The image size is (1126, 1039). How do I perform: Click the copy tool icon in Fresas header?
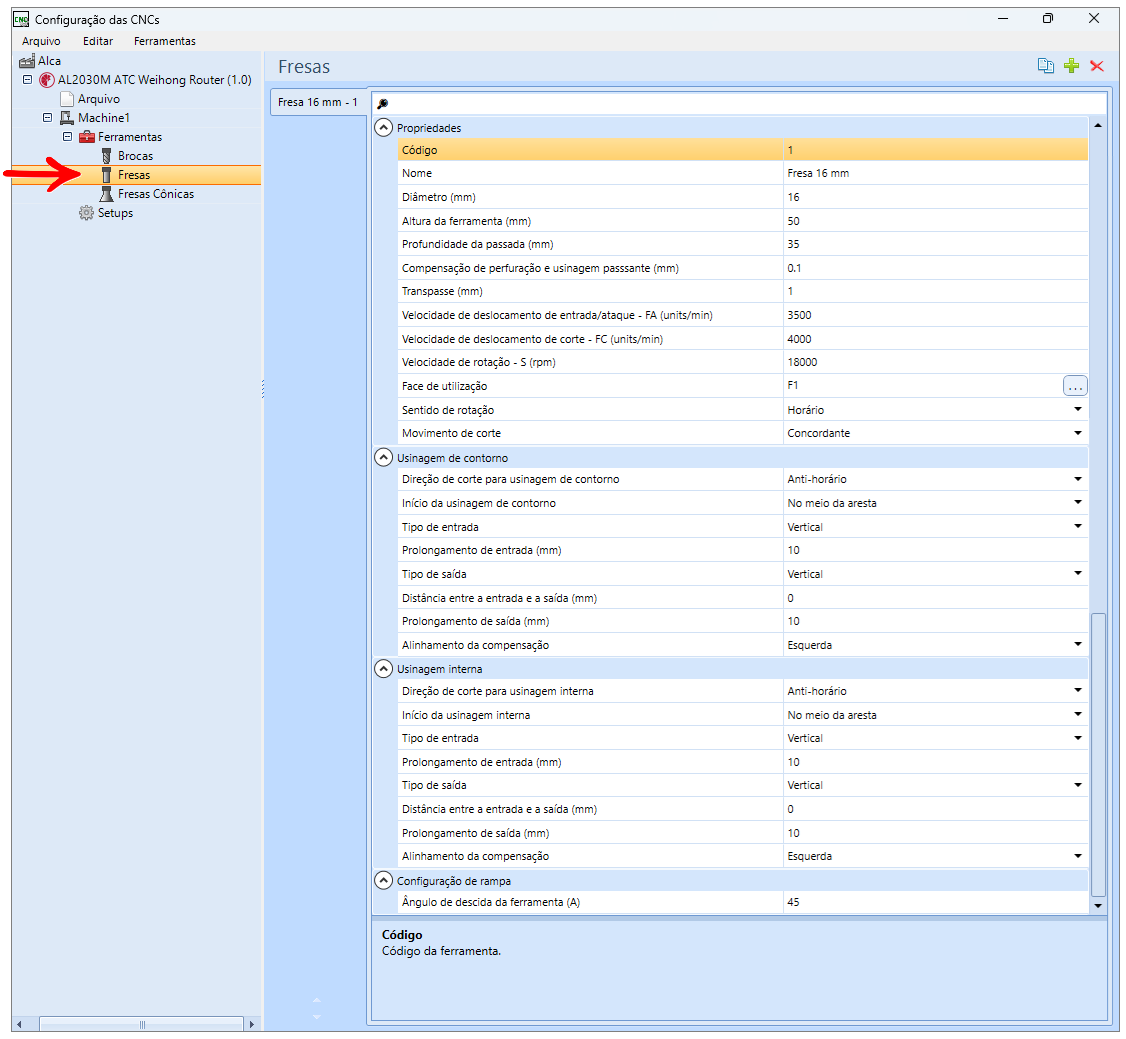[1046, 66]
